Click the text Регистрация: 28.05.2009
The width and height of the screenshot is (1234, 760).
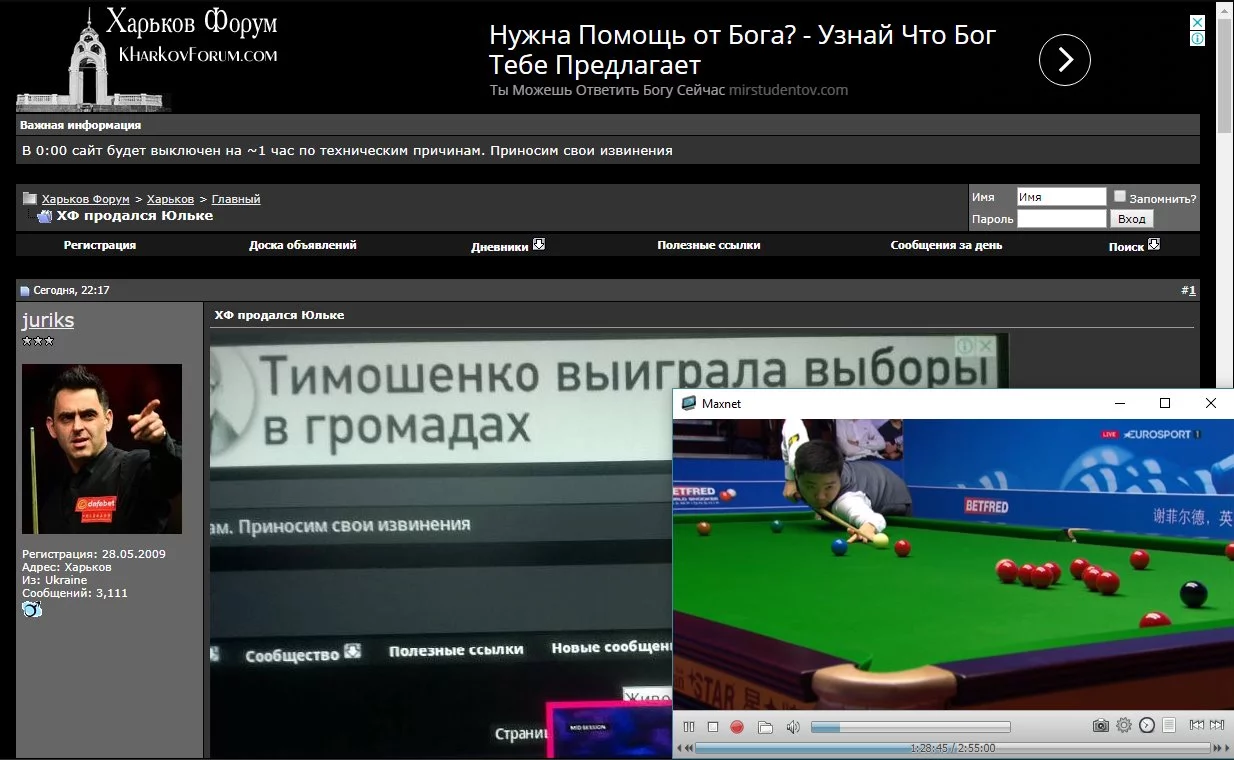(x=94, y=554)
